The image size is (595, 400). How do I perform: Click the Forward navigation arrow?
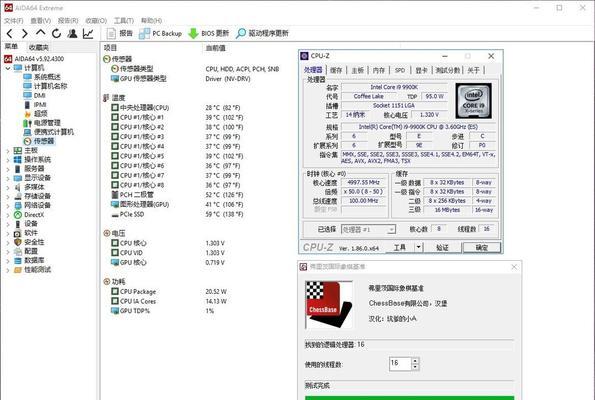[x=25, y=33]
